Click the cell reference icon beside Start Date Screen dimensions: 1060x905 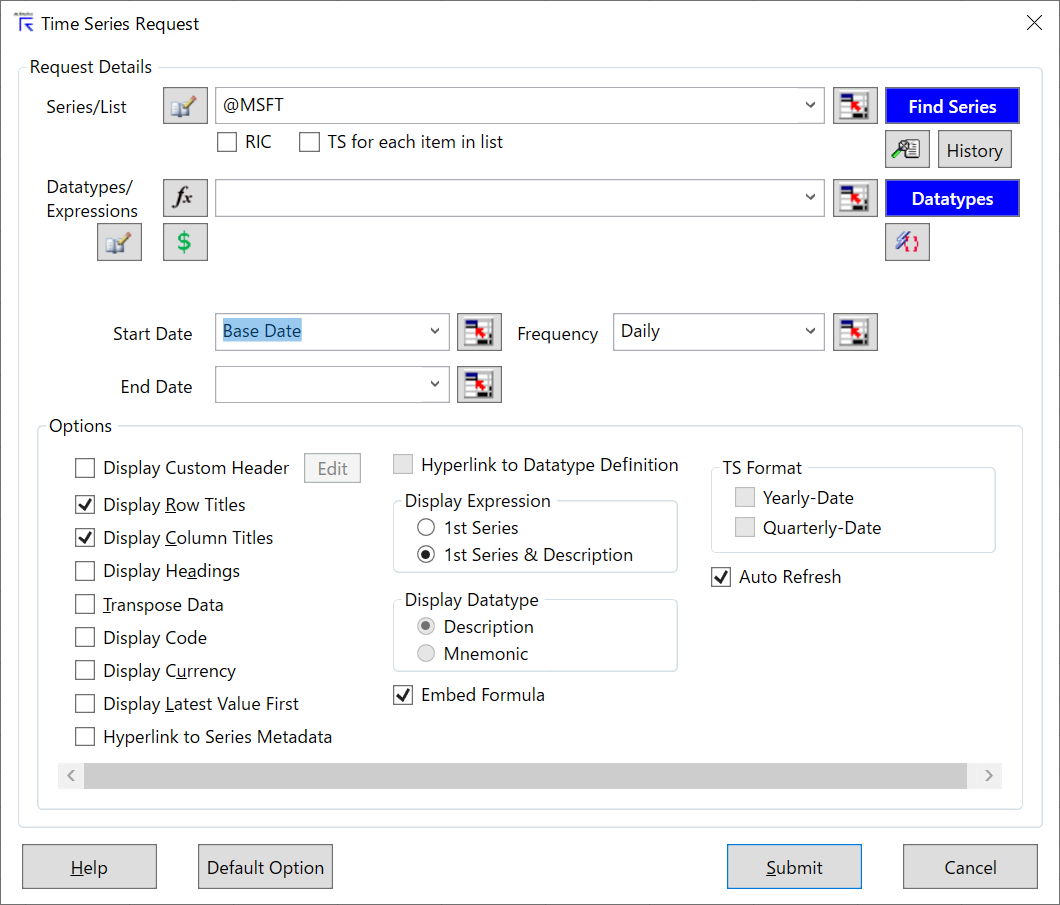(x=479, y=332)
